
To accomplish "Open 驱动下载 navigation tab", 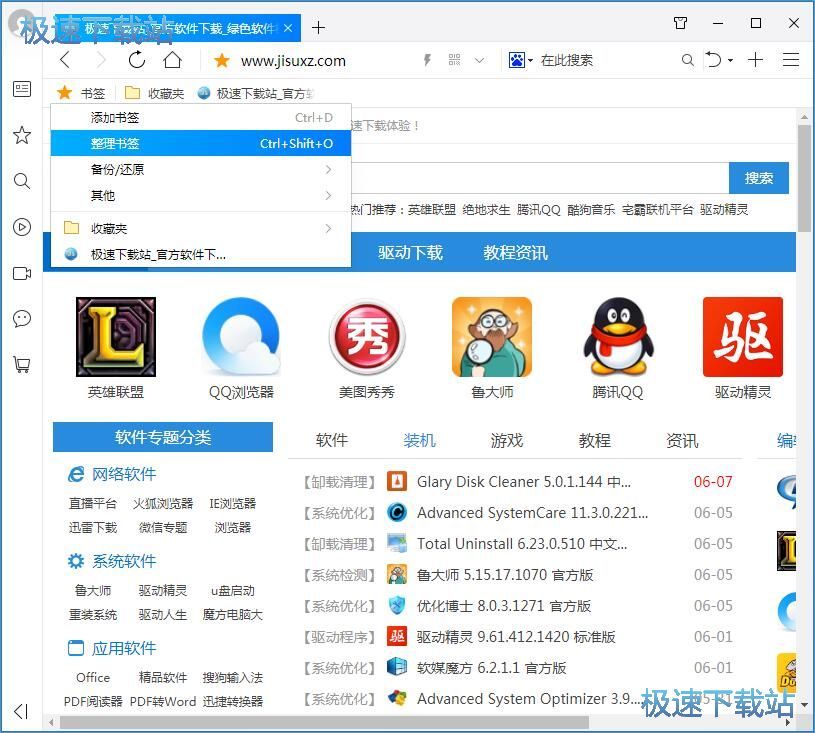I will (410, 253).
